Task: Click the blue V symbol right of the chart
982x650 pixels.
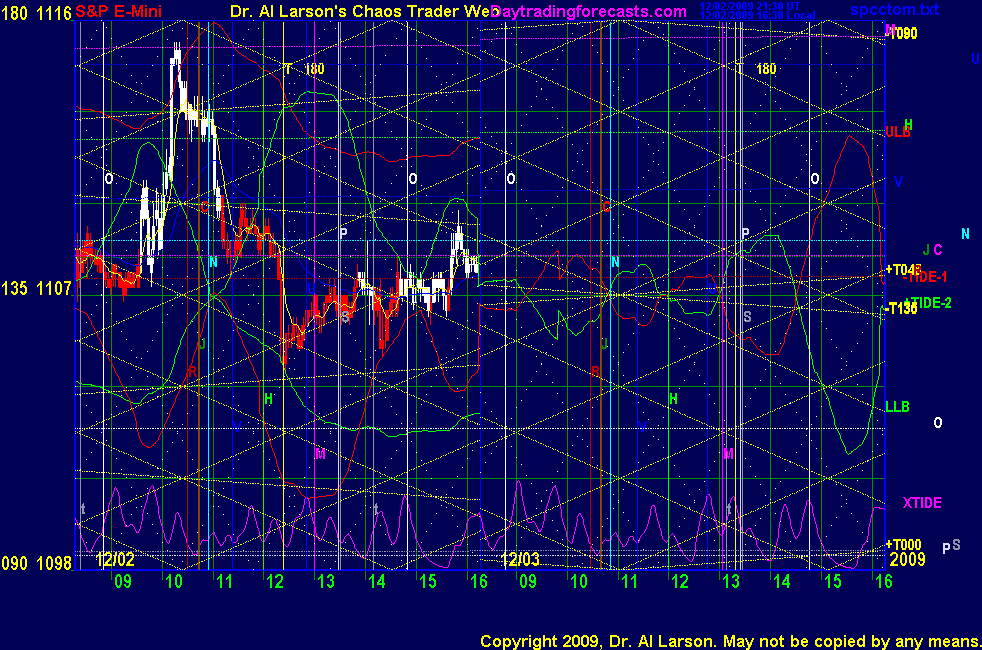Action: point(898,182)
